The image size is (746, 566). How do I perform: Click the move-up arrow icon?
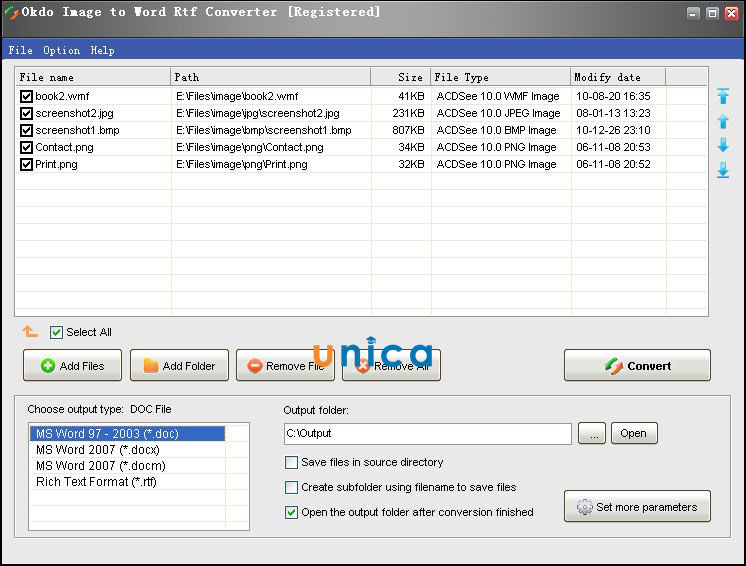click(723, 122)
